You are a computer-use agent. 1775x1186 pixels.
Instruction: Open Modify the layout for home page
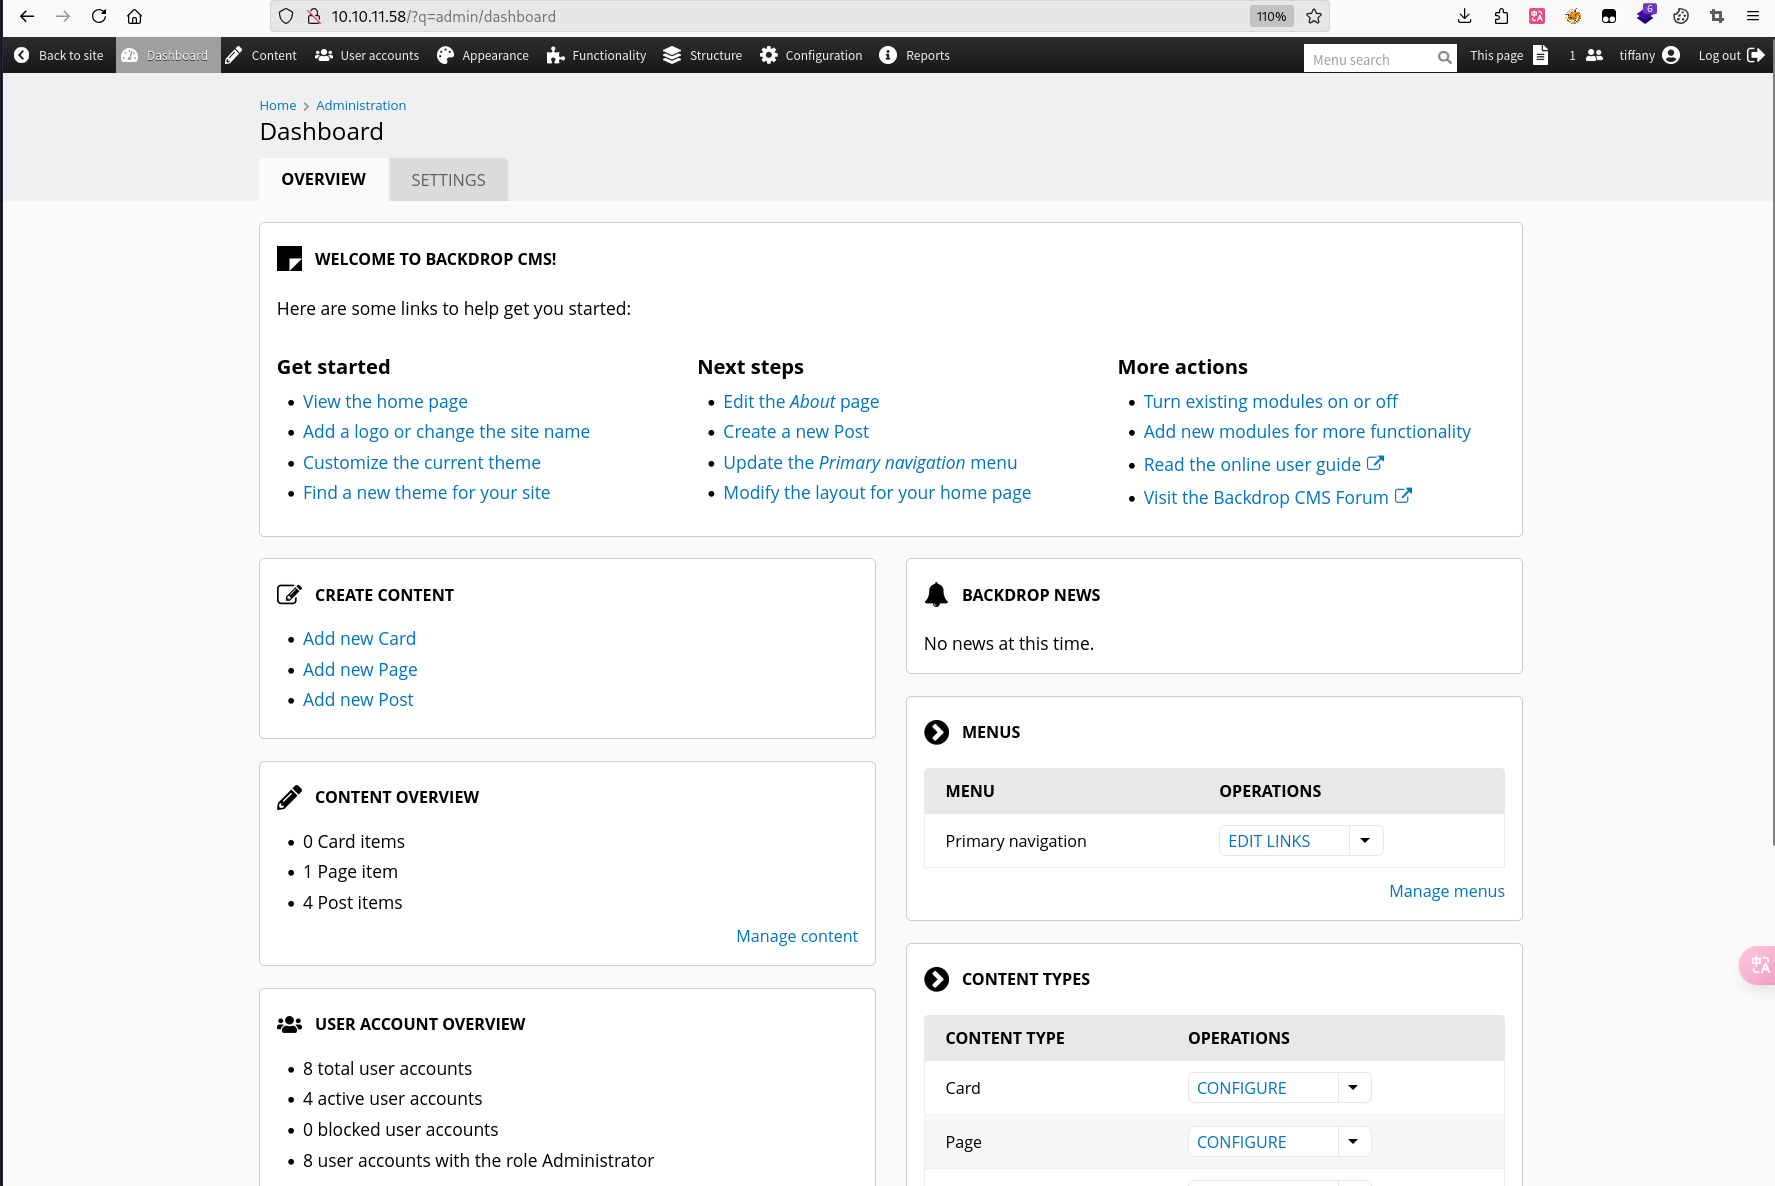[x=877, y=492]
